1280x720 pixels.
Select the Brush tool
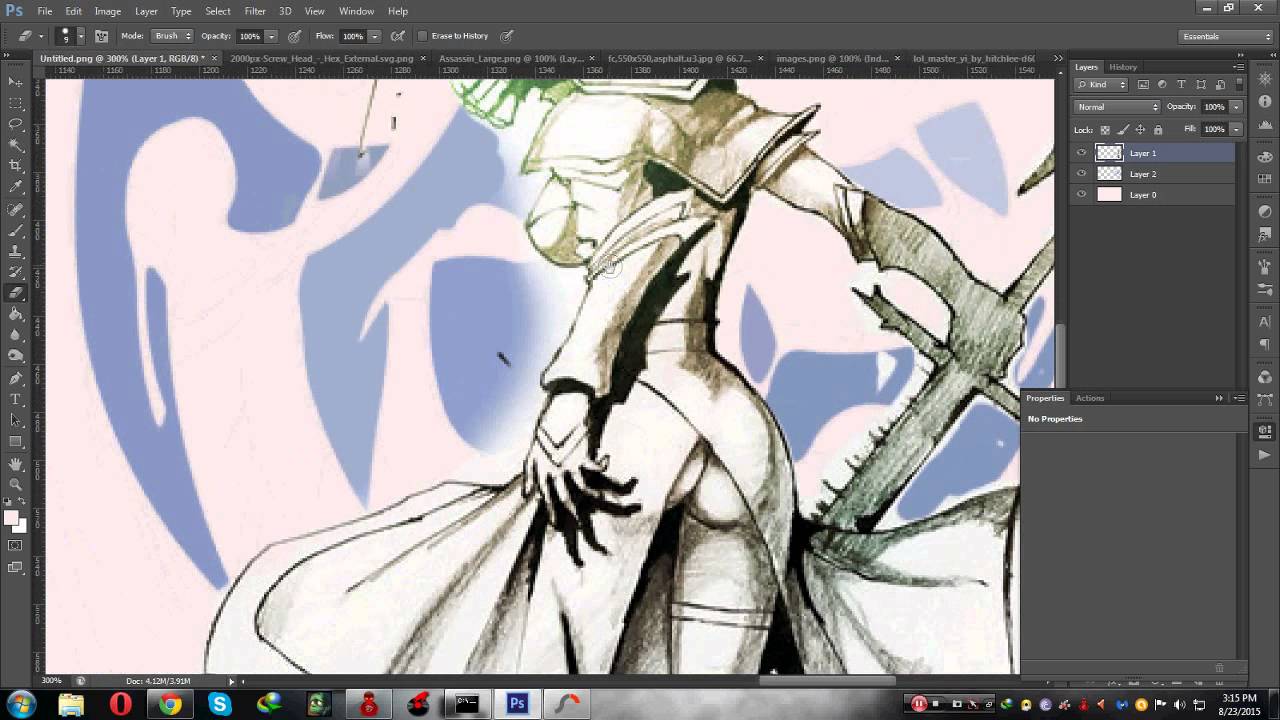pos(15,231)
